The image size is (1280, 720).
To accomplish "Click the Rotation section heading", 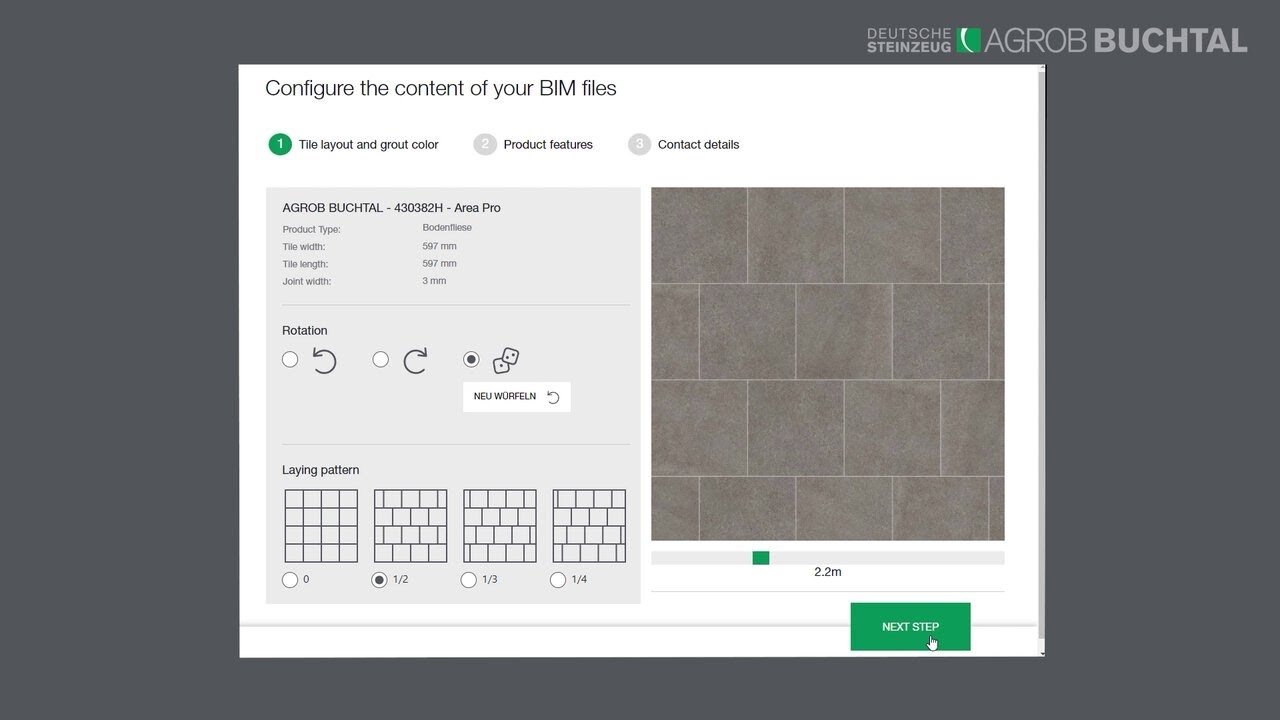I will pos(305,331).
